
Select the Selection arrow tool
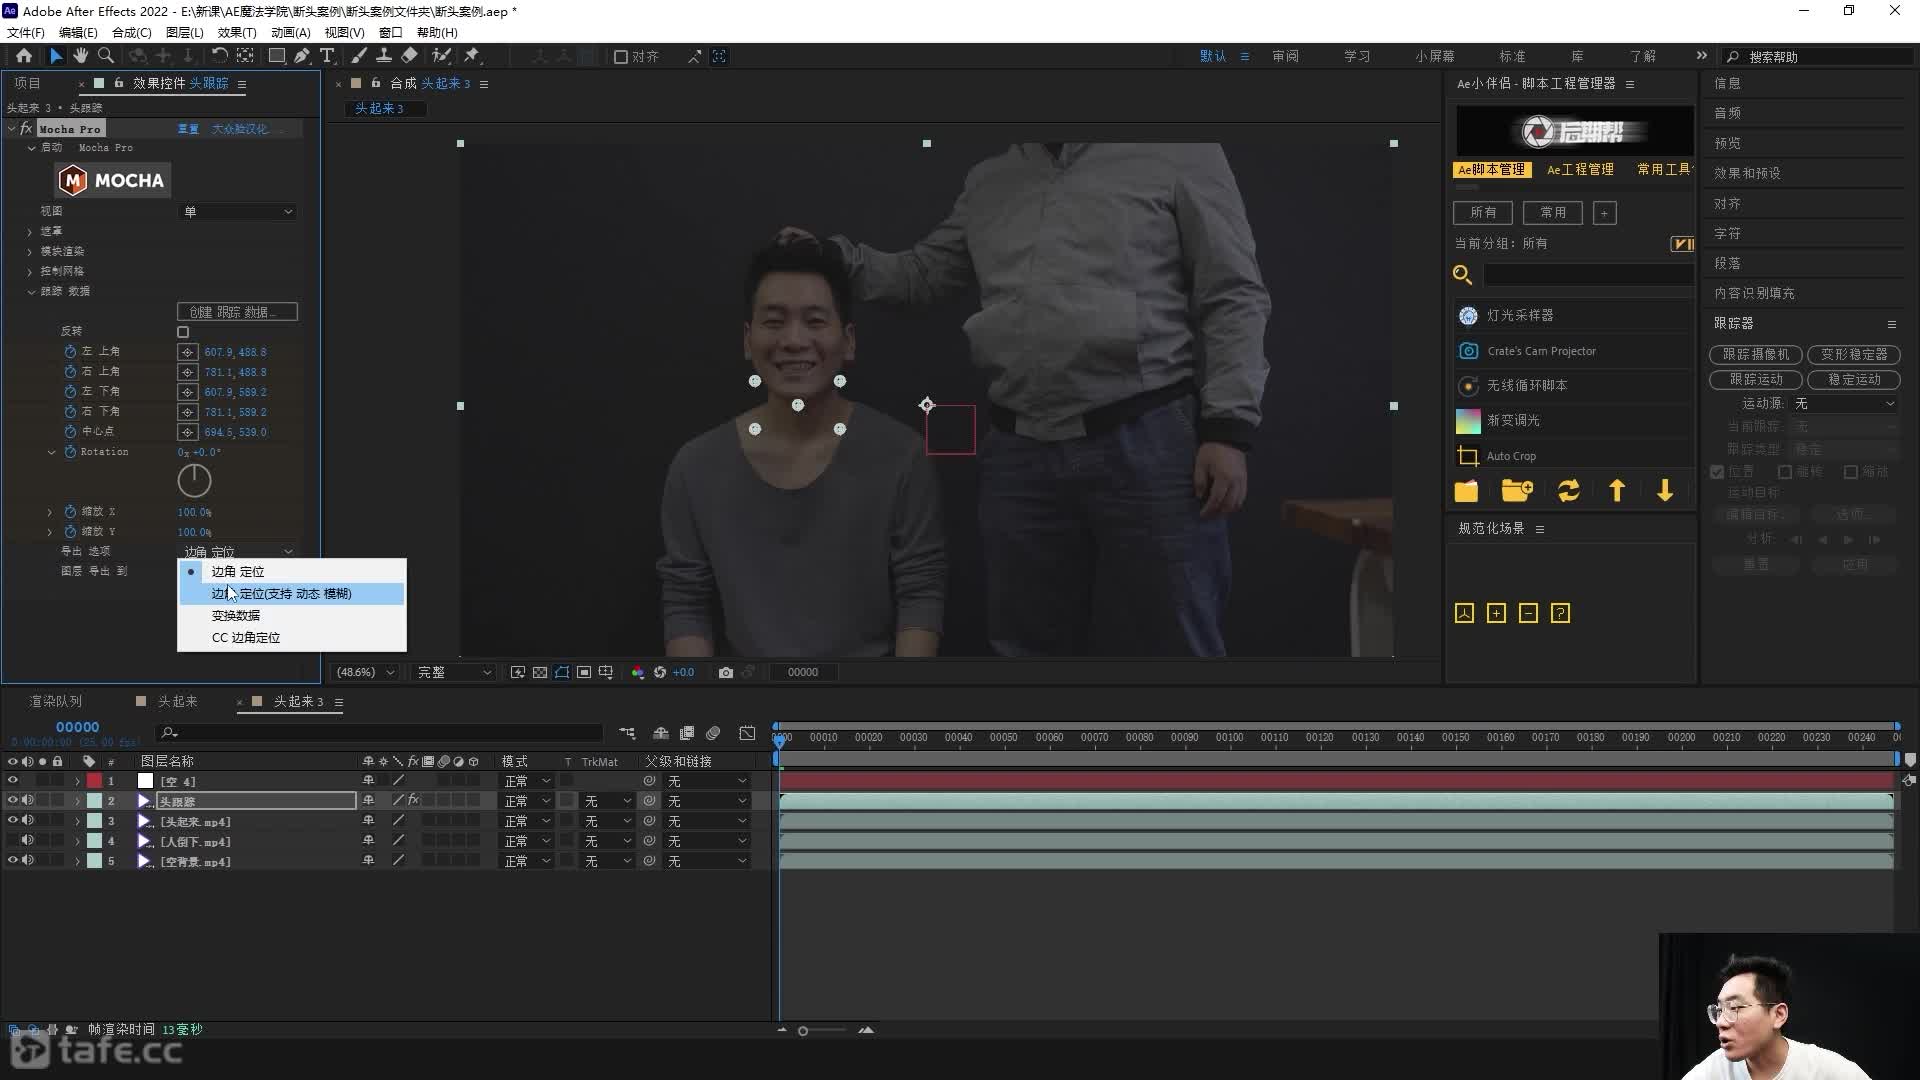click(x=56, y=56)
